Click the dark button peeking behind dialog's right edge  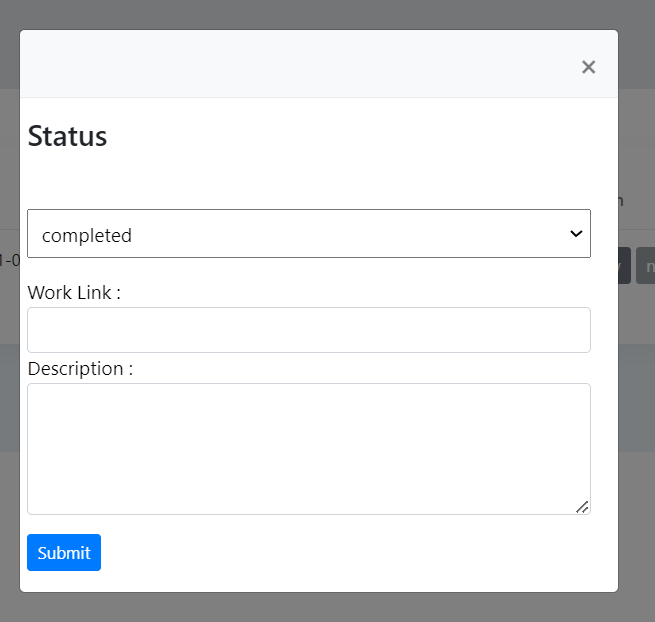coord(625,266)
